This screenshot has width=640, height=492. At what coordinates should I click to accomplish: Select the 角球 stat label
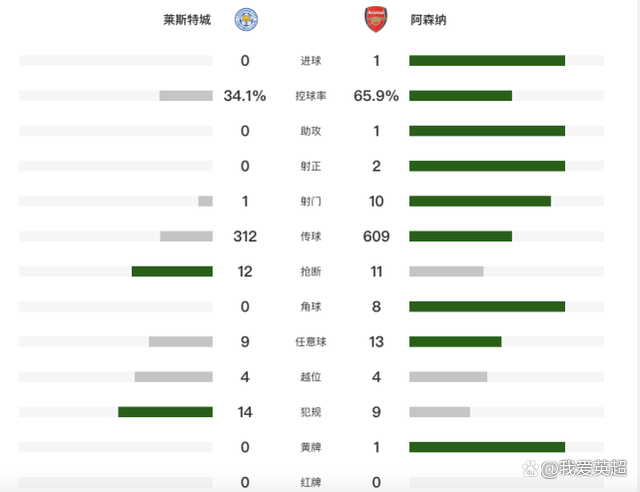click(311, 306)
